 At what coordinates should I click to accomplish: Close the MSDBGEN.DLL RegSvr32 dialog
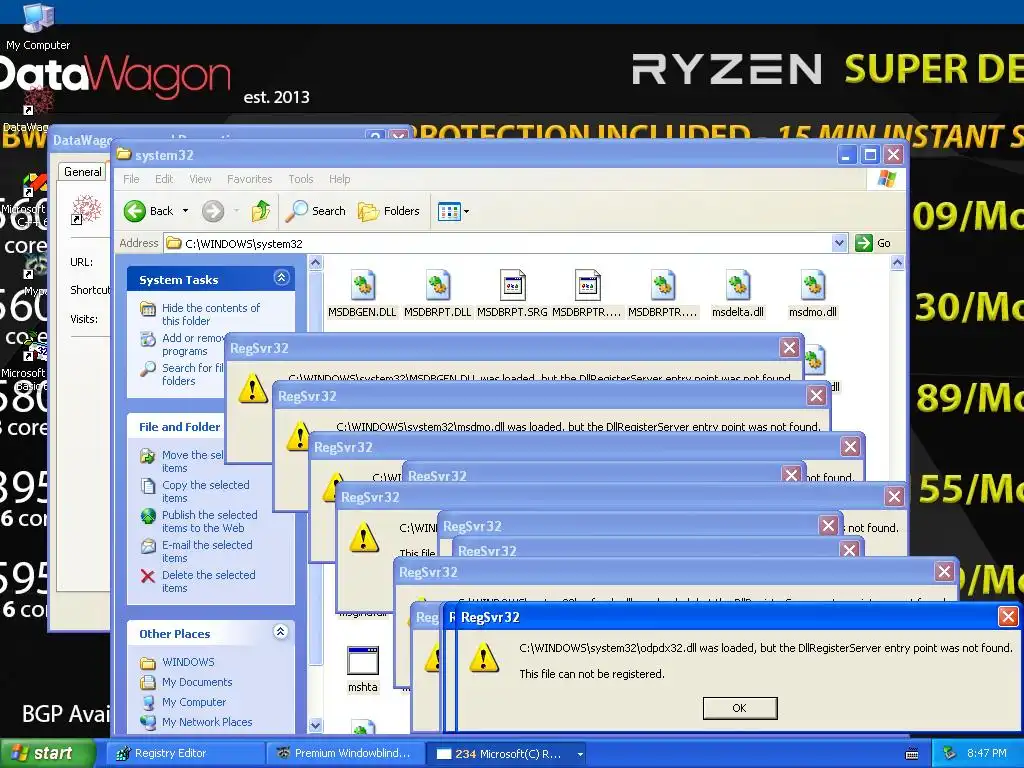790,347
